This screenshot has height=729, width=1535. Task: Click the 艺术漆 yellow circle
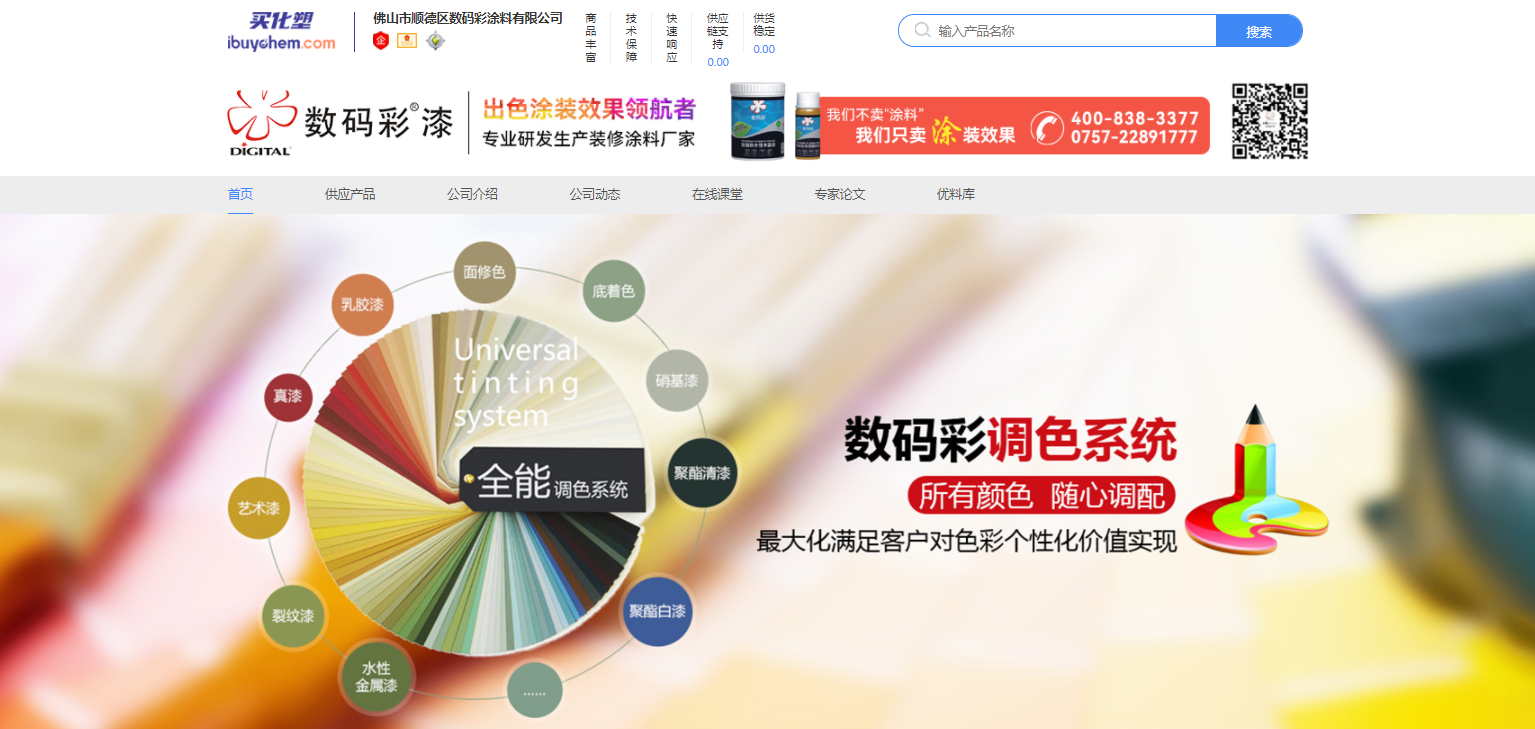pyautogui.click(x=259, y=508)
